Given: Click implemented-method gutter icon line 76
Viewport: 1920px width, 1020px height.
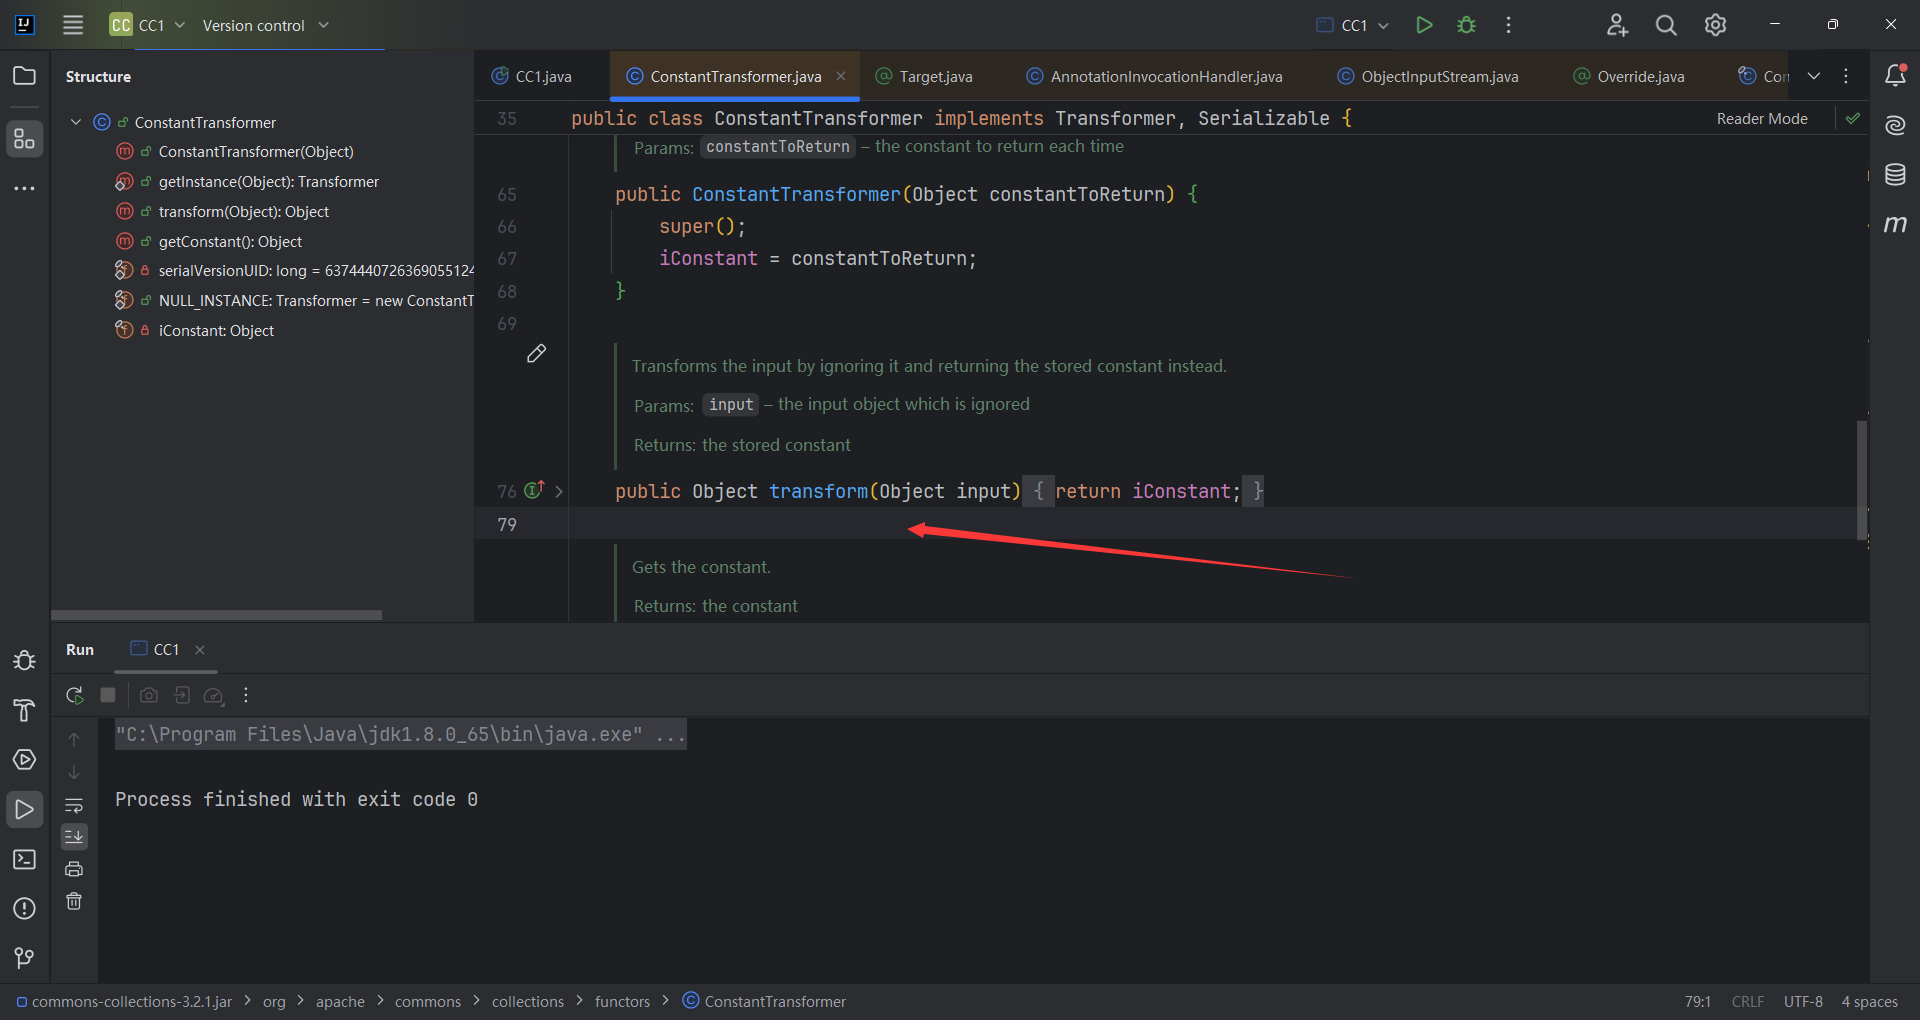Looking at the screenshot, I should (535, 490).
